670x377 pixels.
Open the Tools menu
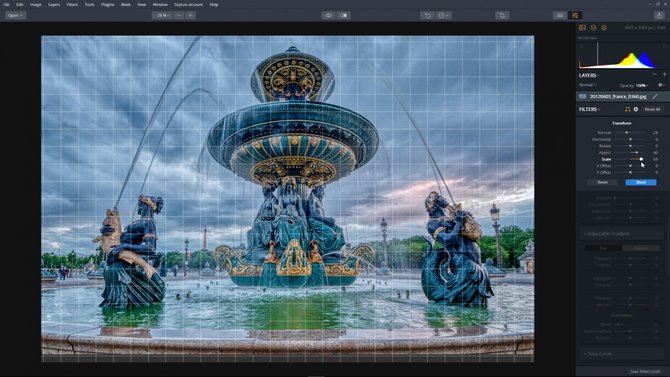click(x=89, y=5)
